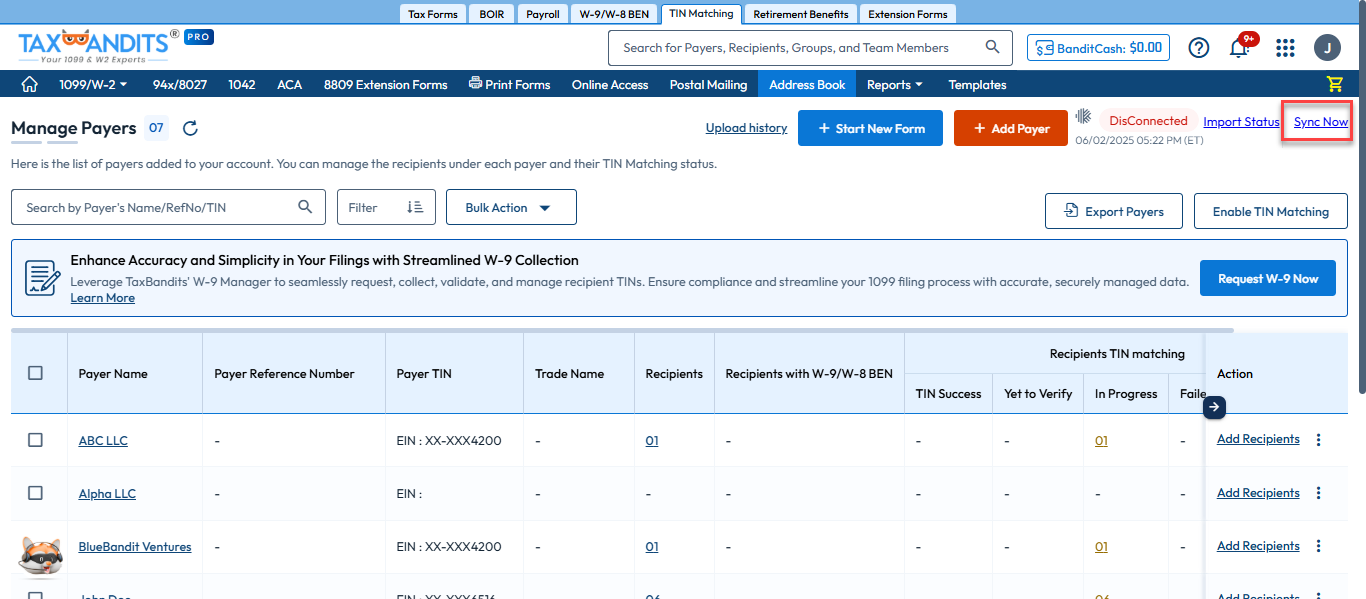Switch to the Retirement Benefits tab
Screen dimensions: 1366x599
tap(801, 14)
